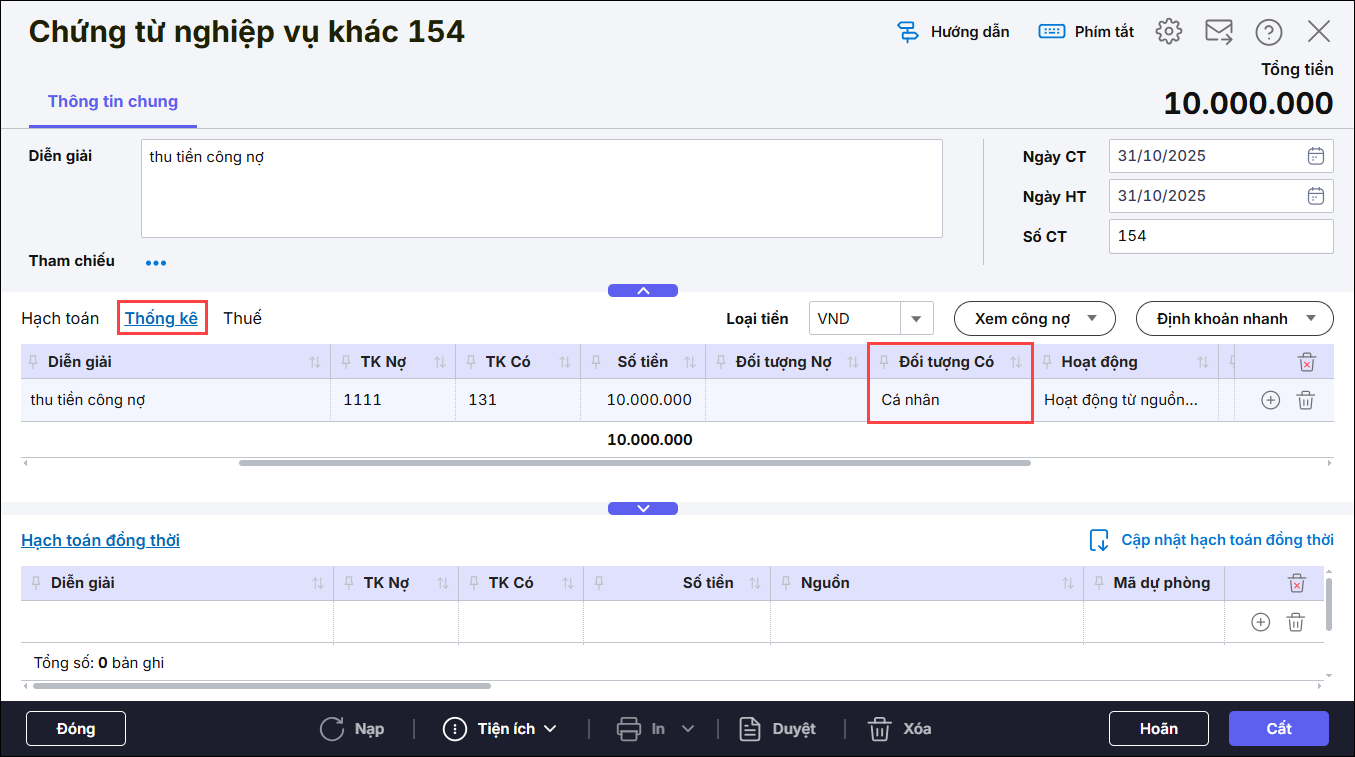Open the settings gear icon
The image size is (1355, 757).
(1168, 32)
